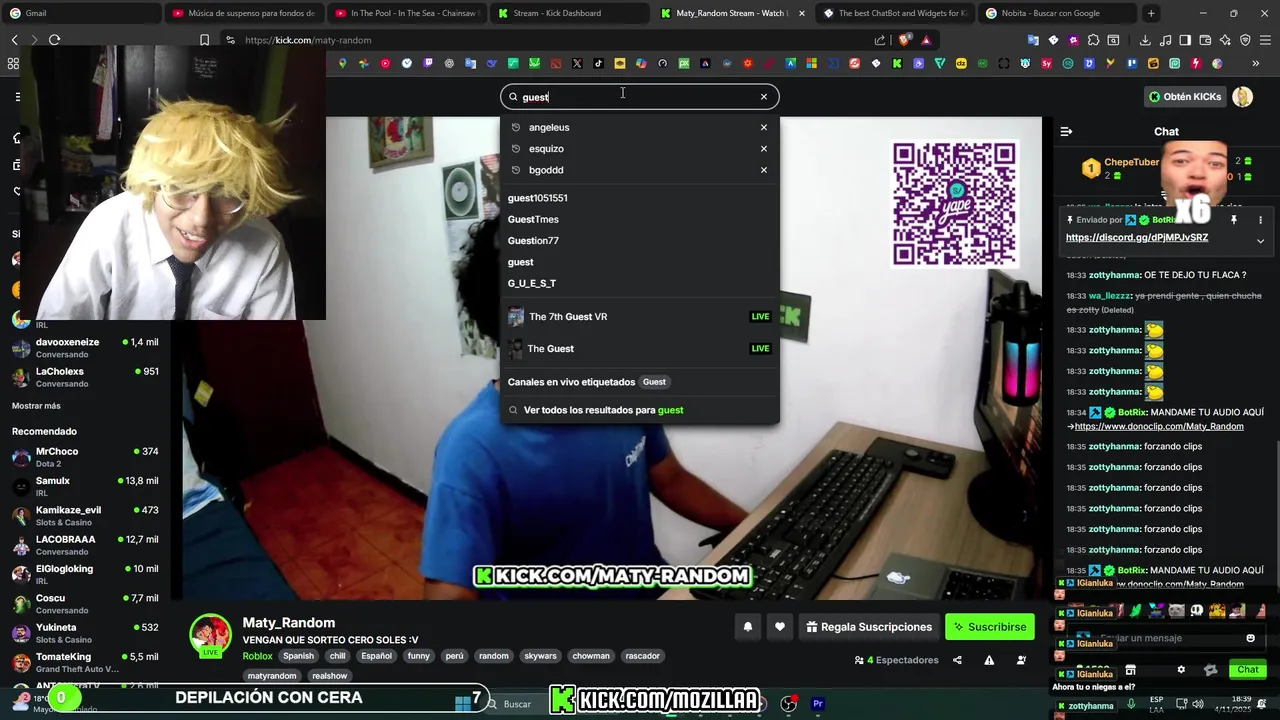The height and width of the screenshot is (720, 1280).
Task: Open chat settings gear
Action: pyautogui.click(x=1181, y=670)
